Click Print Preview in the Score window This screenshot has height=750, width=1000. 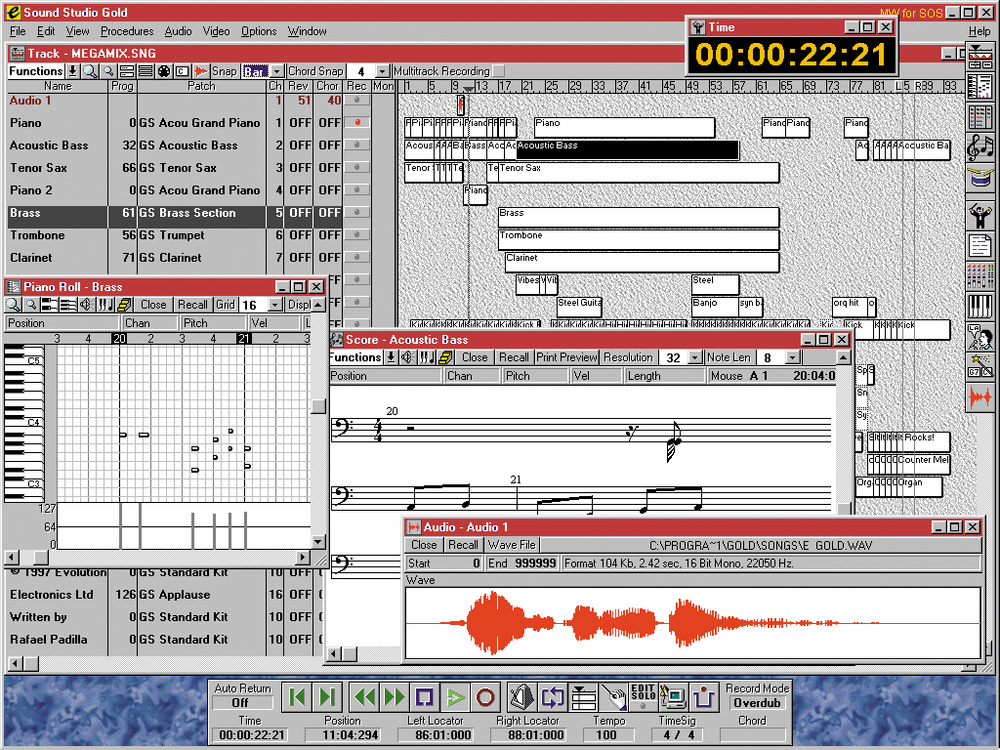566,357
